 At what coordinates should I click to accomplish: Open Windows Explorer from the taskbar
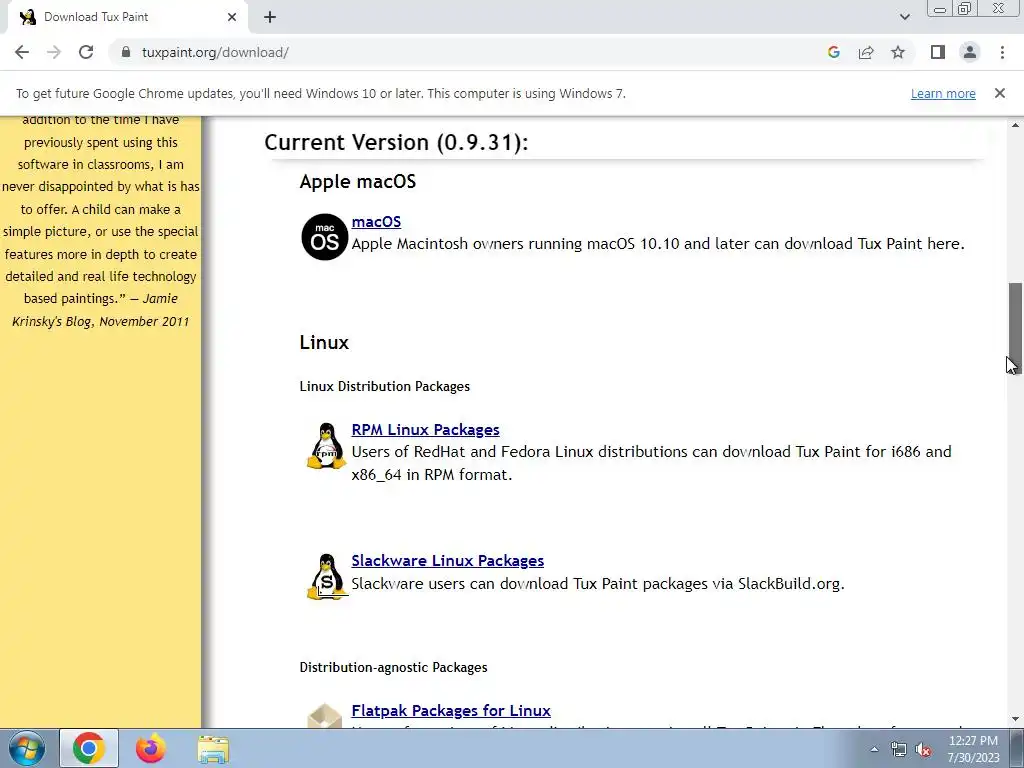213,750
